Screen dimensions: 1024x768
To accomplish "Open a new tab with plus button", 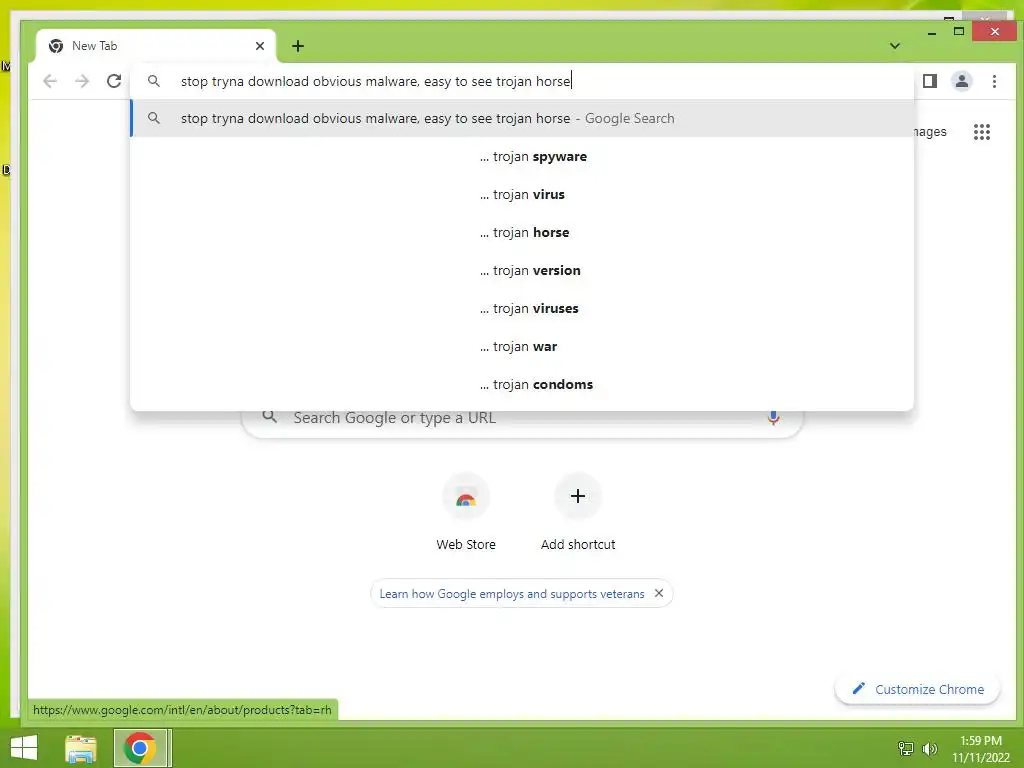I will tap(298, 46).
